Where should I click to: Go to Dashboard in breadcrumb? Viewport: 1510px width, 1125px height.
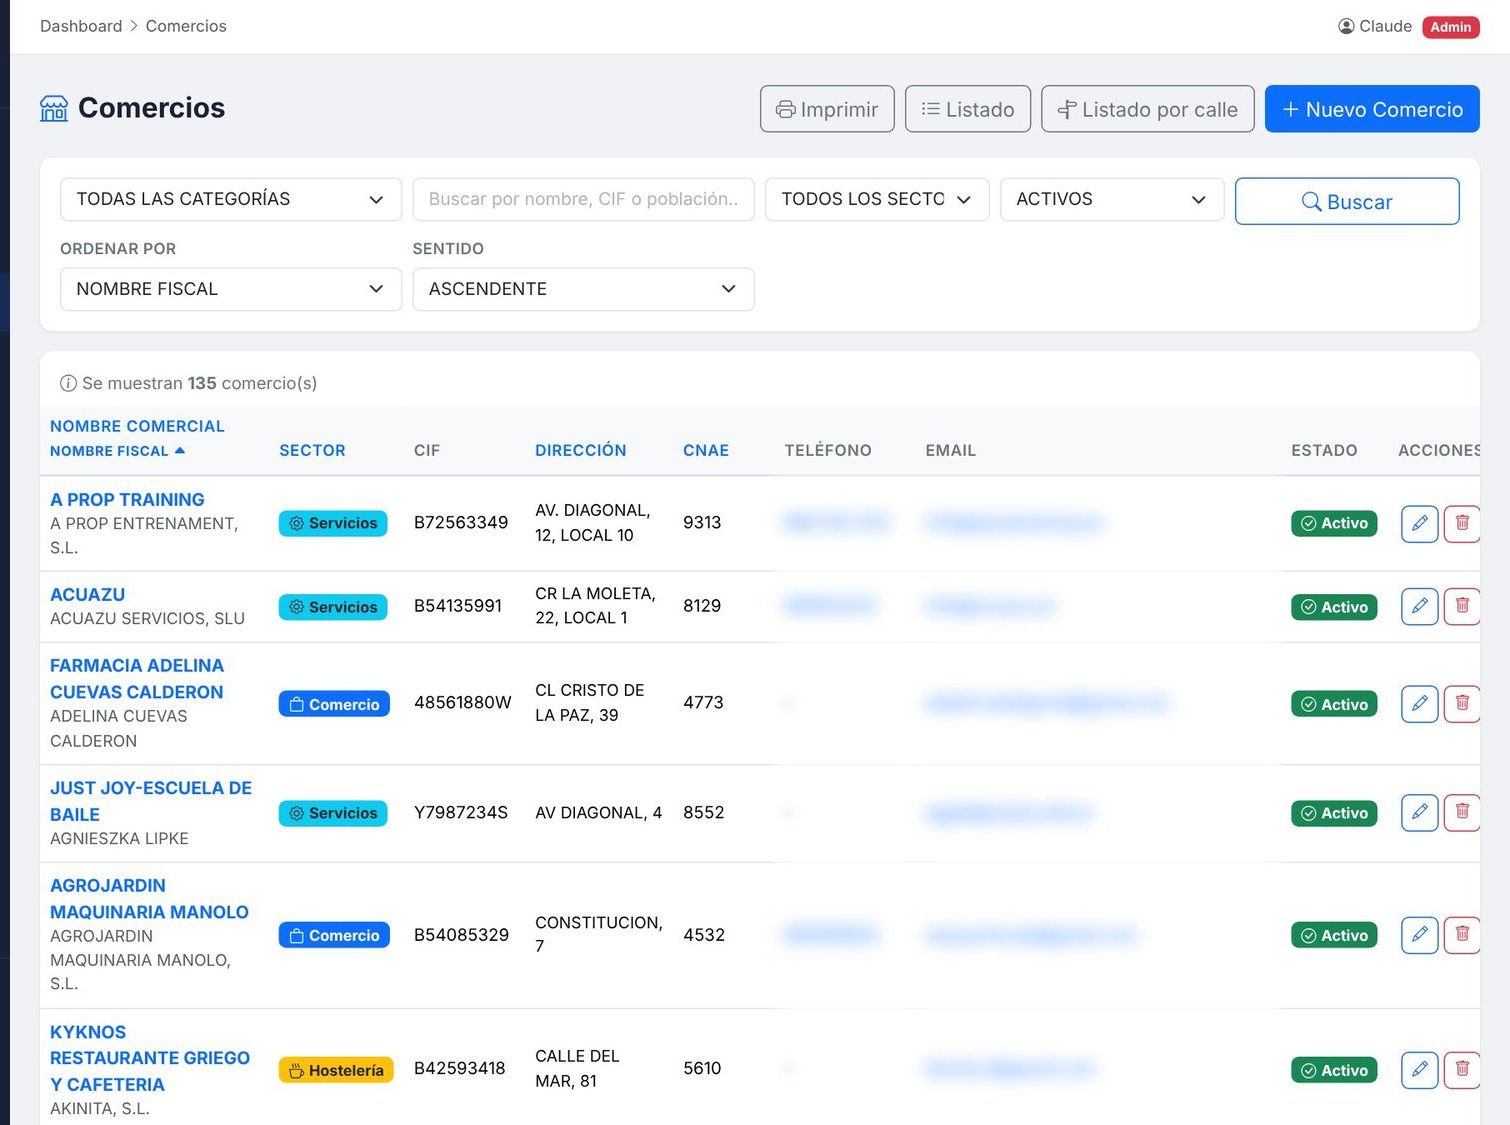(x=81, y=26)
